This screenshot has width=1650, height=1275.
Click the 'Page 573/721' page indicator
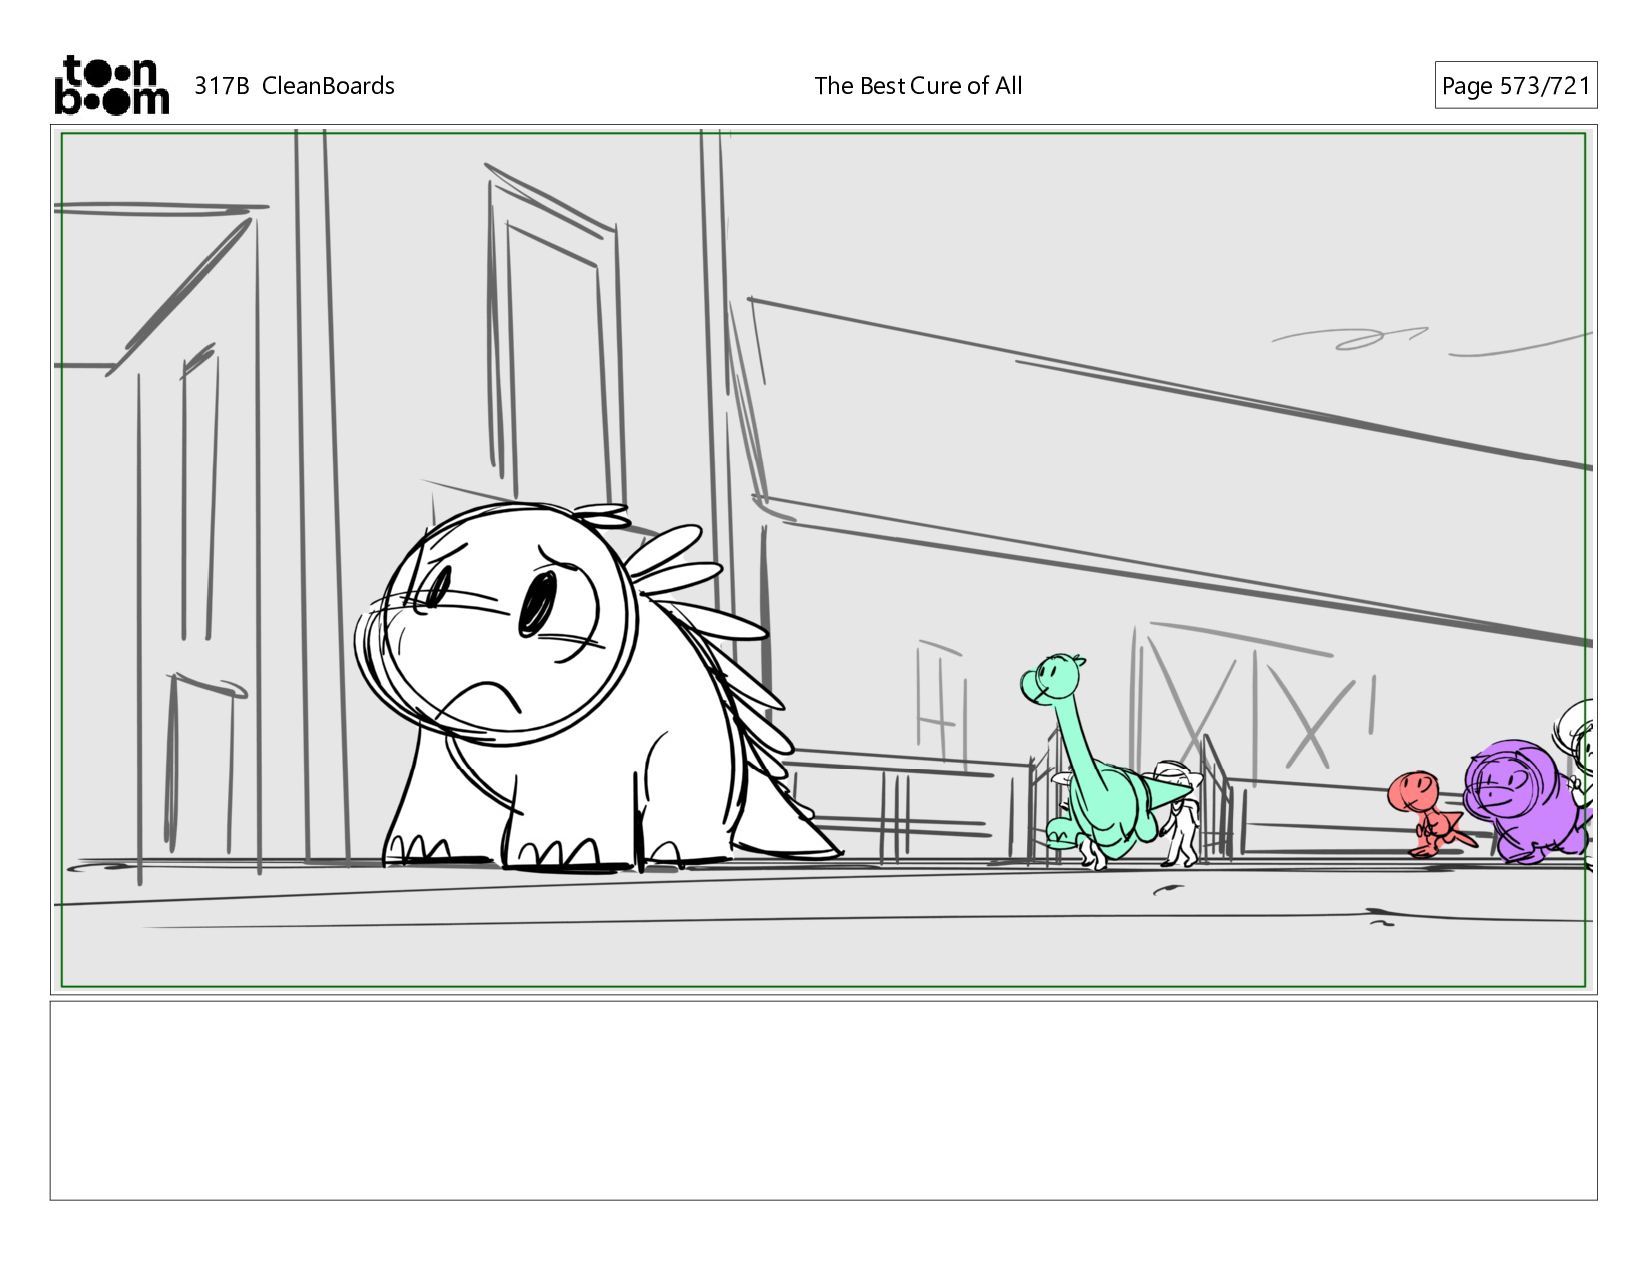[x=1516, y=86]
